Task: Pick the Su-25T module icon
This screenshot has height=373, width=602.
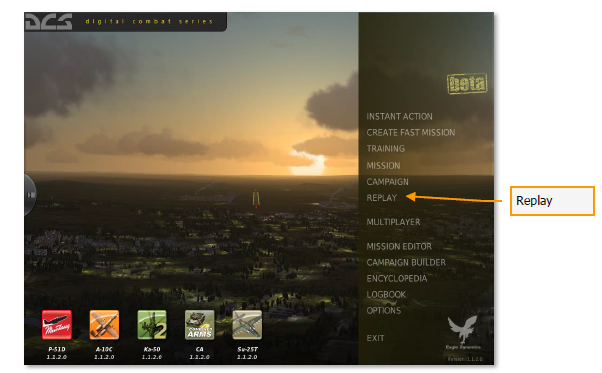Action: (247, 325)
